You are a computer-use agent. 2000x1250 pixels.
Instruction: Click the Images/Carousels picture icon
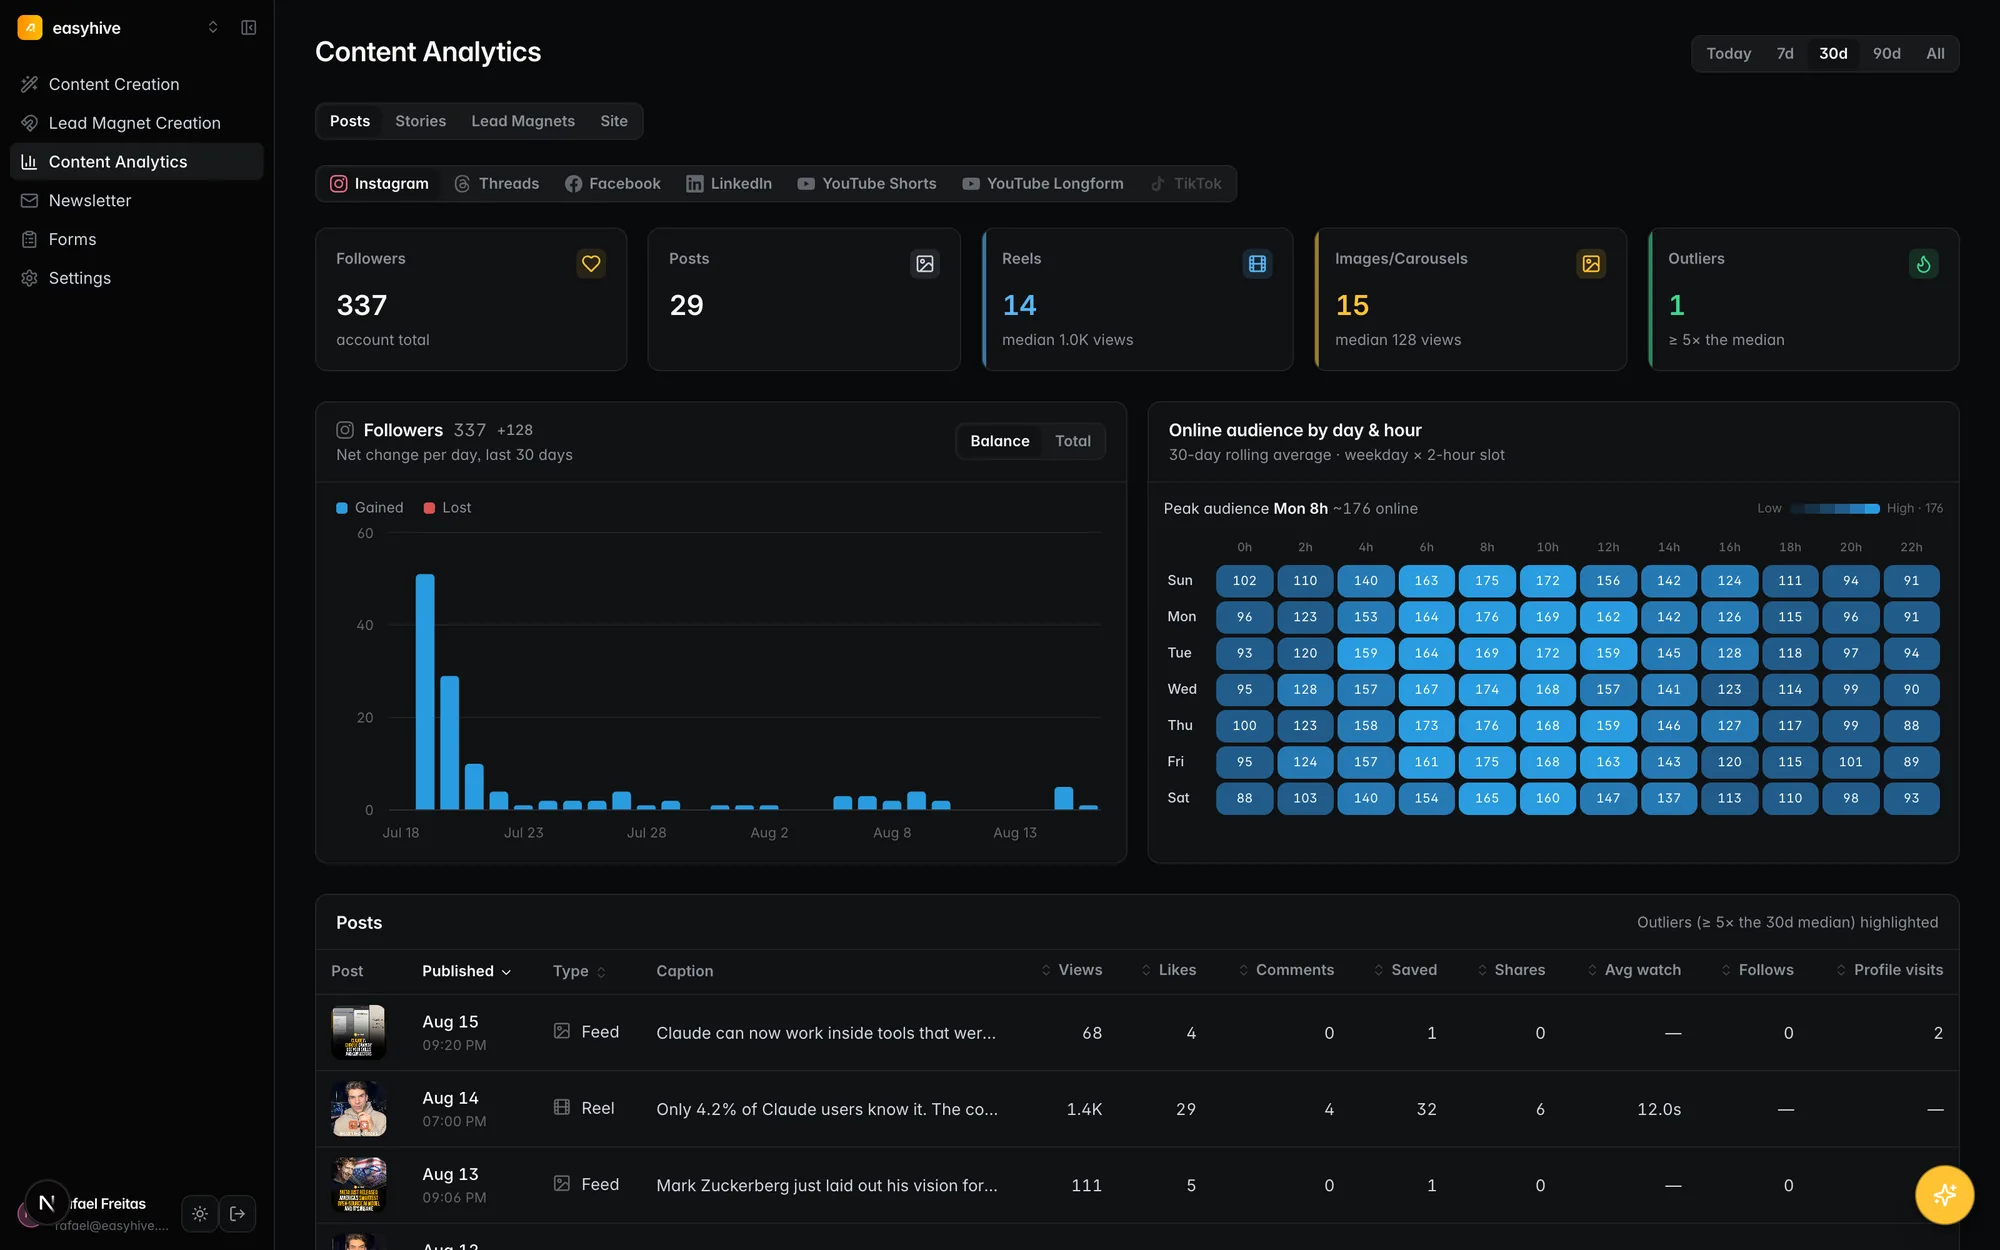pos(1591,264)
